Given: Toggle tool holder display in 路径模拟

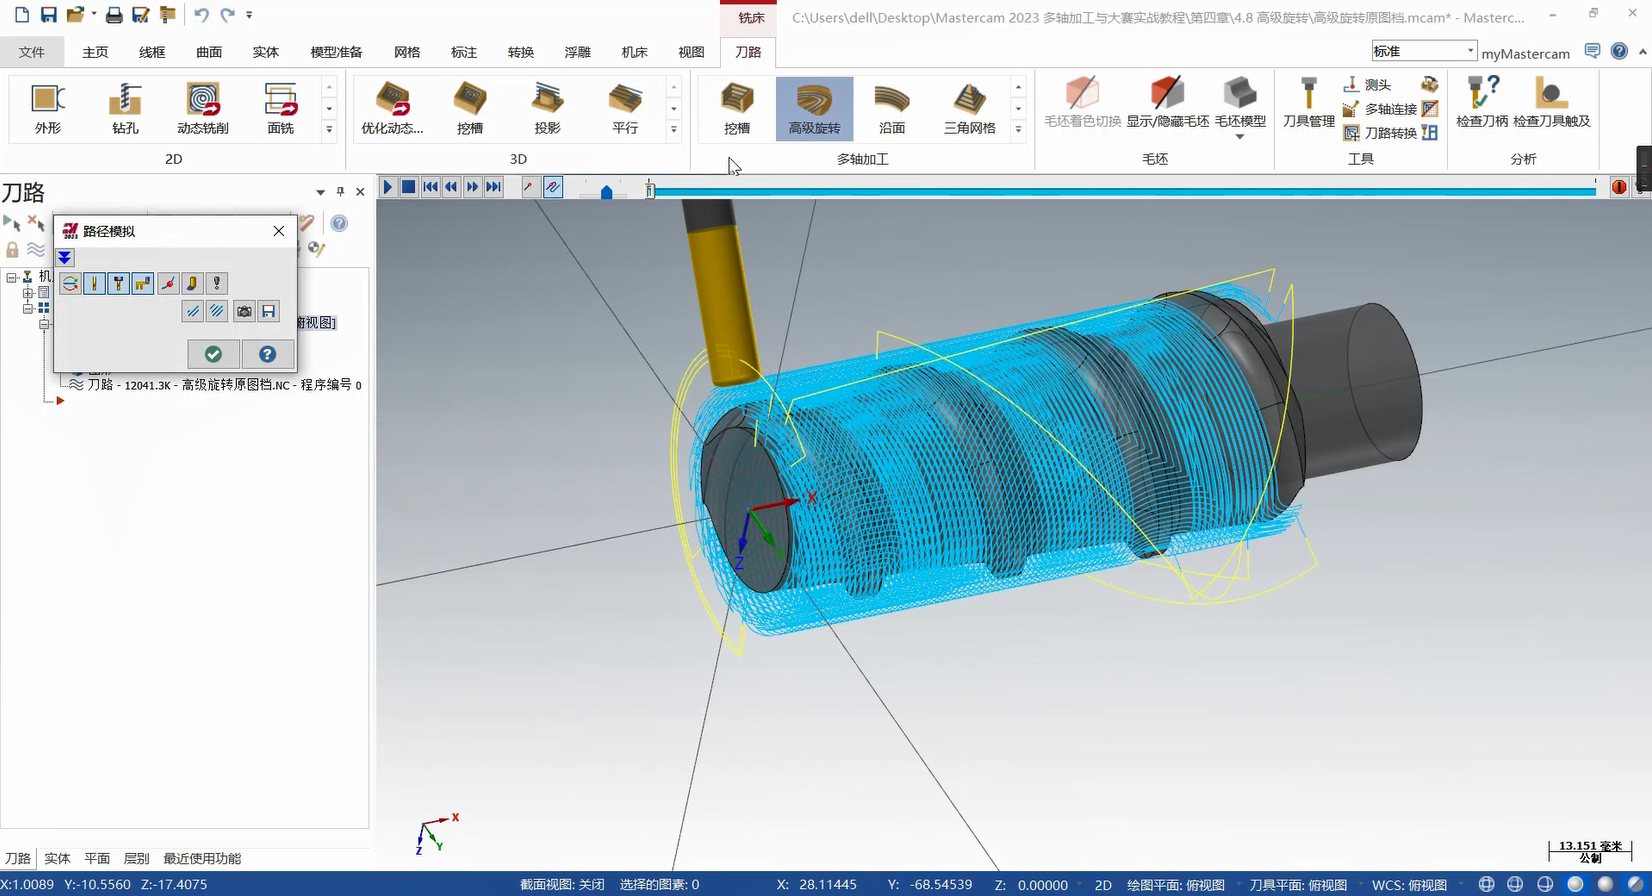Looking at the screenshot, I should click(x=119, y=284).
